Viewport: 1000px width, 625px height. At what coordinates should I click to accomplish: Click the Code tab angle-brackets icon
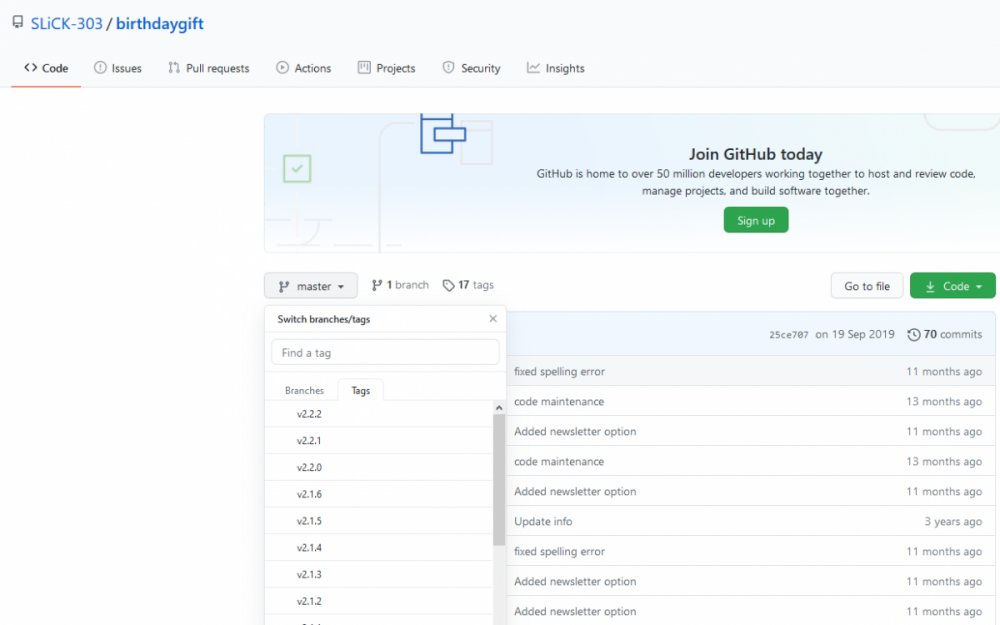tap(30, 68)
